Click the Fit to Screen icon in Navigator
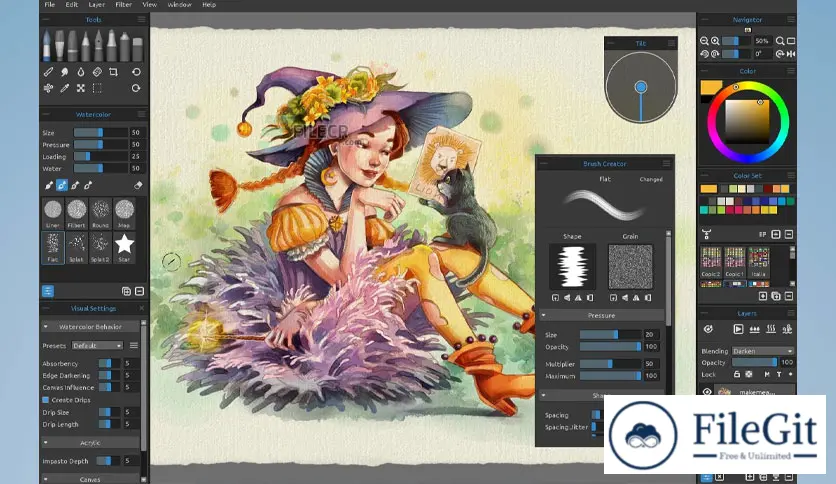Viewport: 836px width, 484px height. point(791,41)
